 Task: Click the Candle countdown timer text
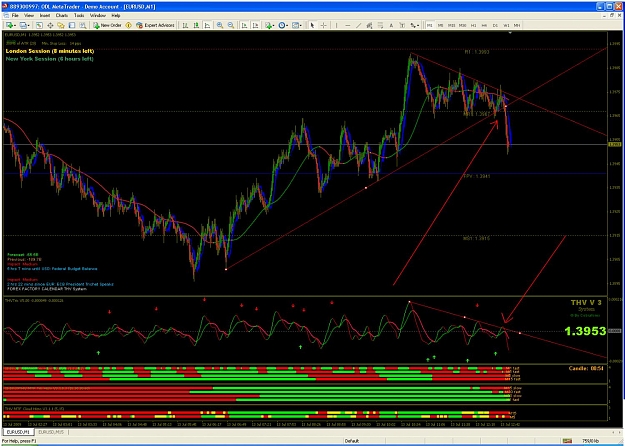(x=586, y=368)
